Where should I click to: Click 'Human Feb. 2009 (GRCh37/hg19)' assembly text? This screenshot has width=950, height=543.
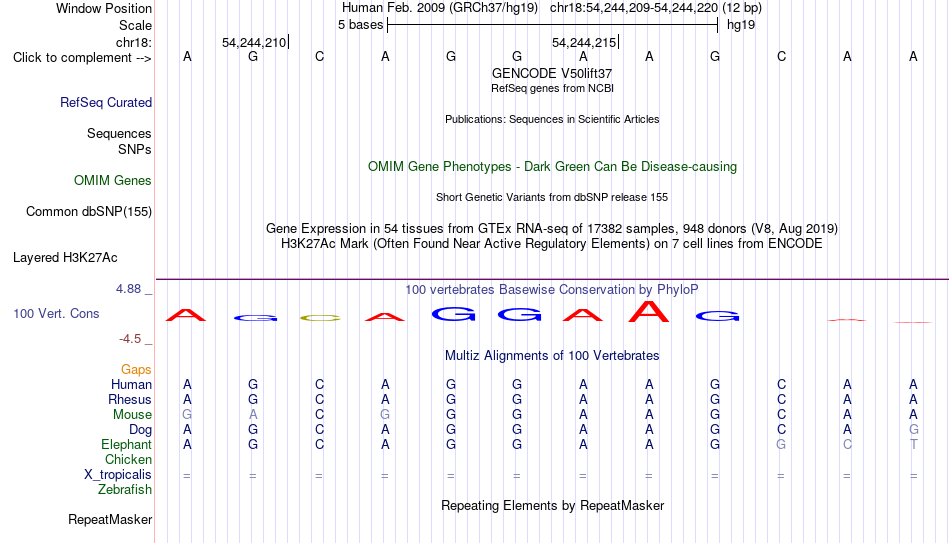440,8
